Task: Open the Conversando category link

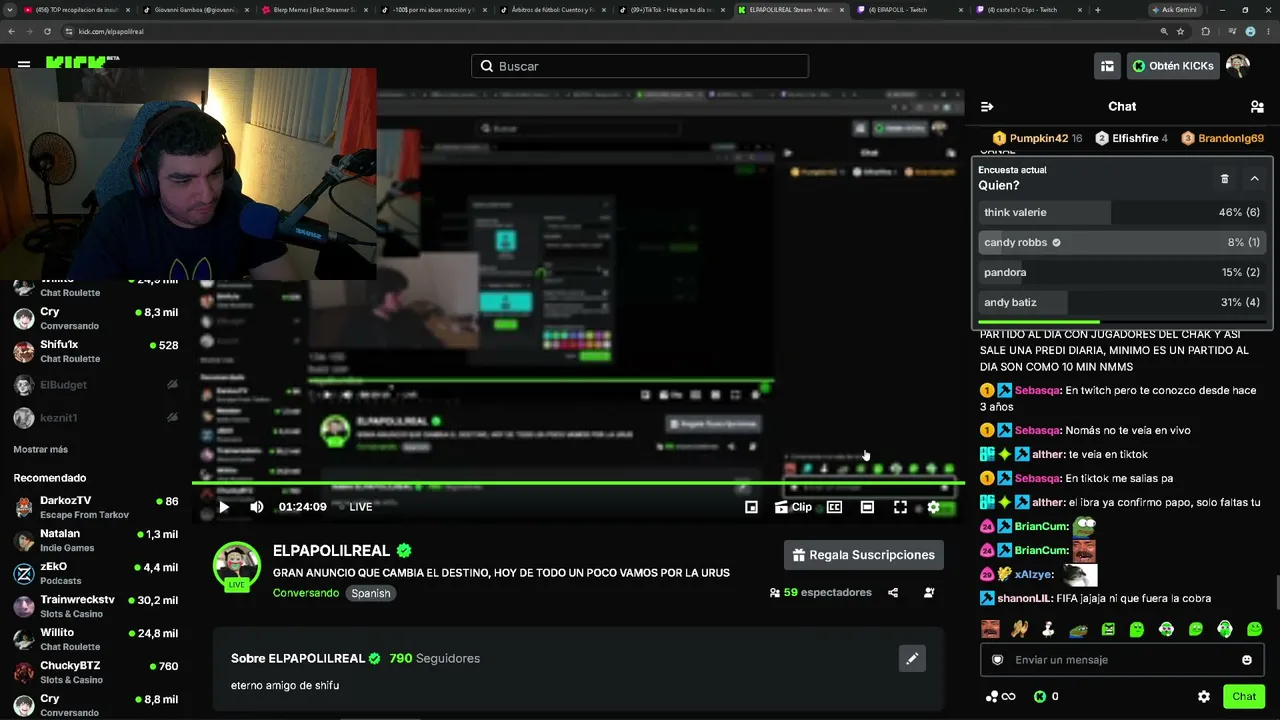Action: [x=306, y=593]
